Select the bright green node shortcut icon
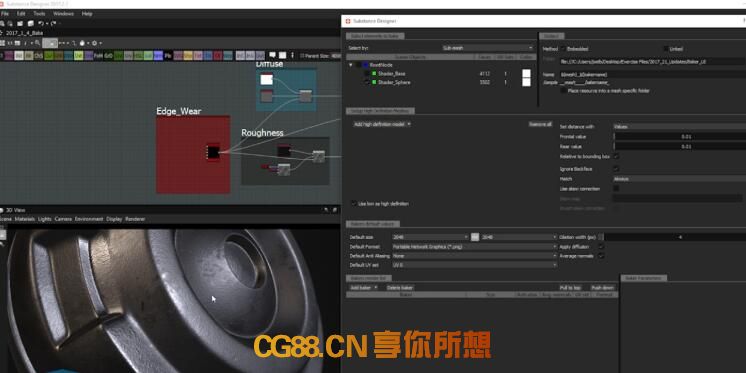Screen dimensions: 746x373 pyautogui.click(x=79, y=56)
